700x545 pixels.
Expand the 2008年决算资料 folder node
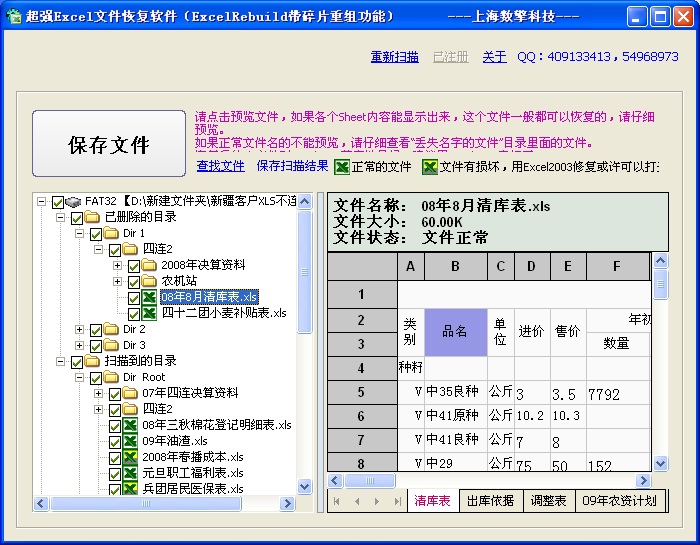click(118, 265)
